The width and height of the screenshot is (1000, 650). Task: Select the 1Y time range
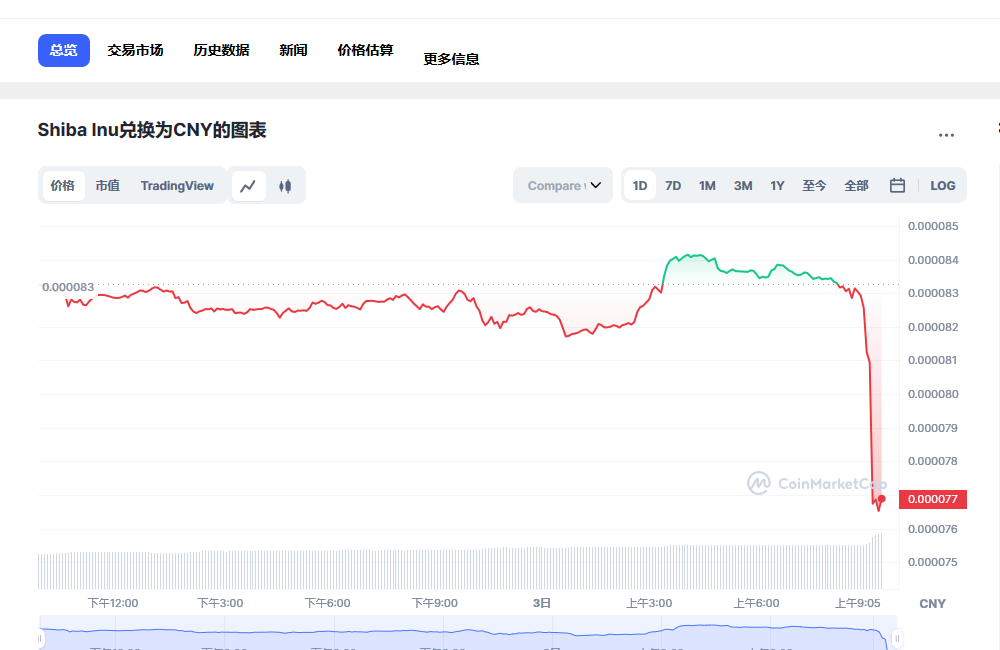pos(777,185)
